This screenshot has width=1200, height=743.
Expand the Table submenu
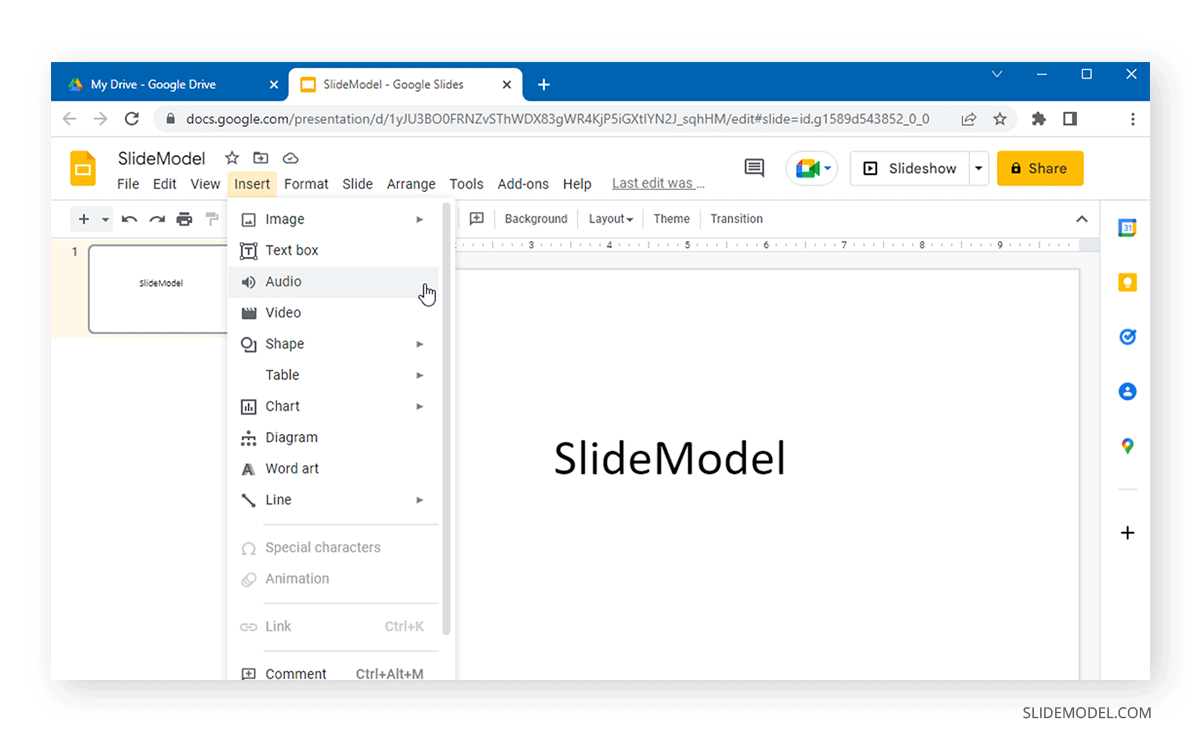tap(334, 375)
